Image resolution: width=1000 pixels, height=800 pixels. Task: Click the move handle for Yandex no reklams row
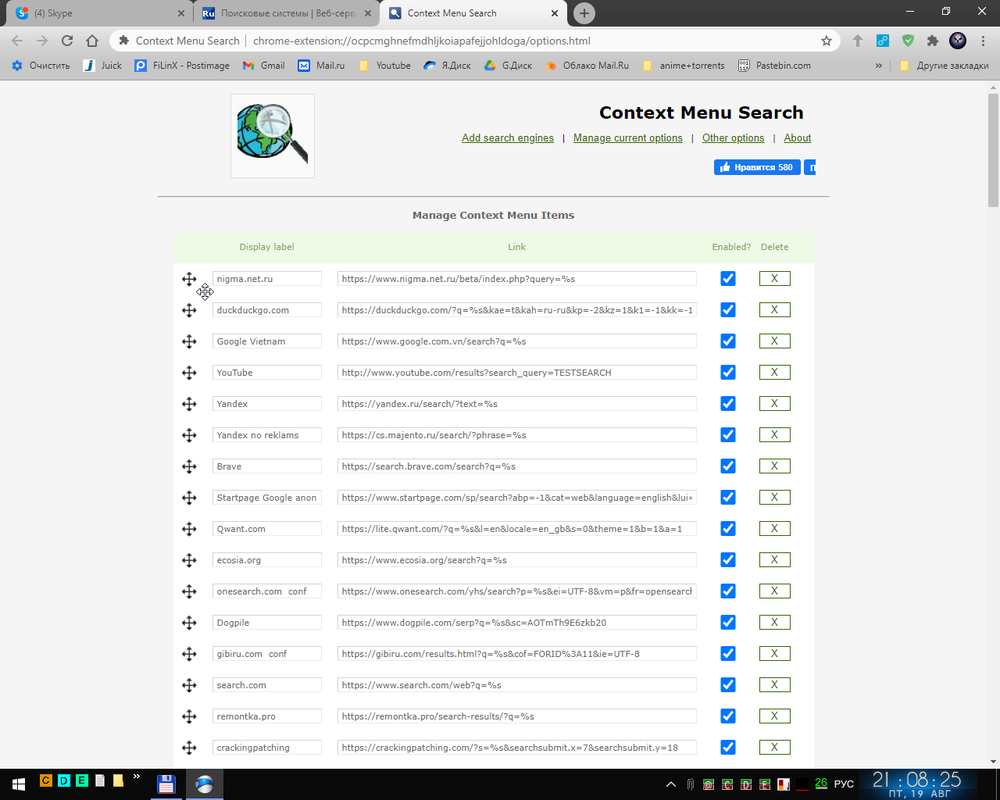pos(189,435)
